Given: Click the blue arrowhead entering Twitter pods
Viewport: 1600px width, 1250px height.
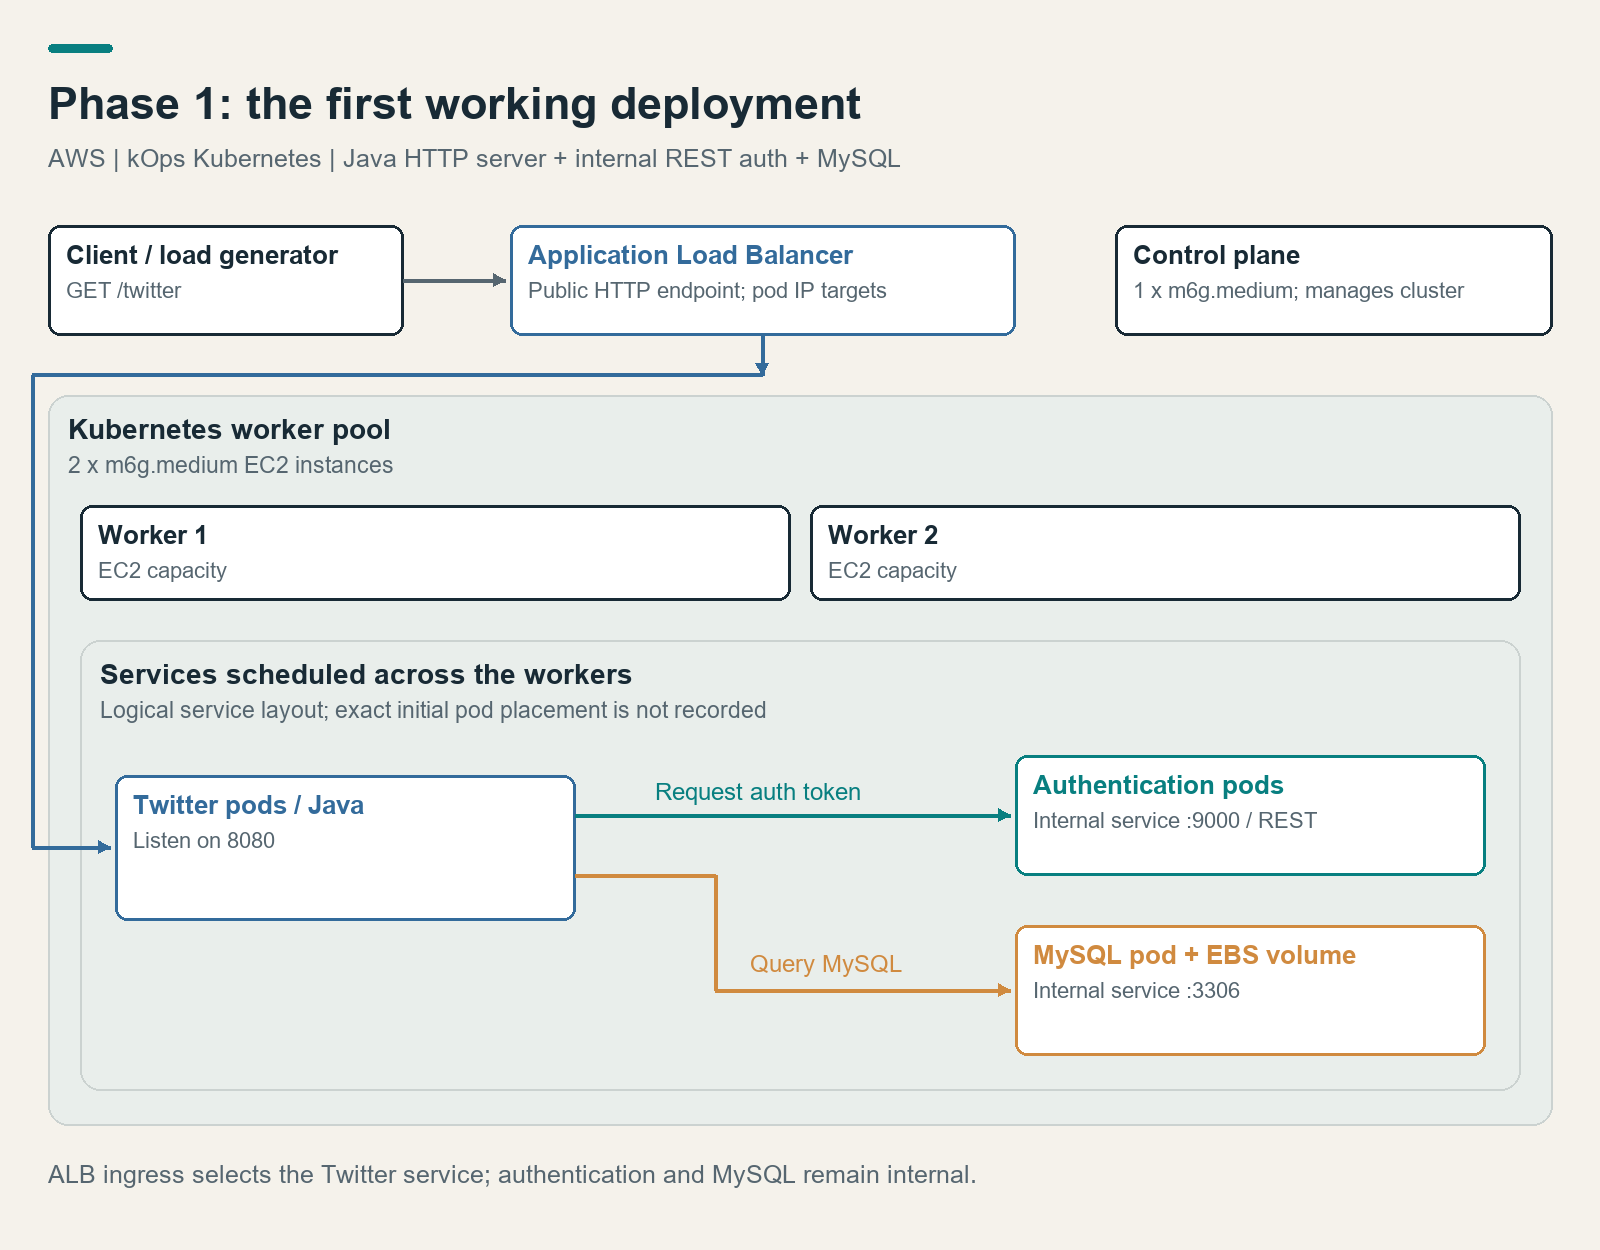Looking at the screenshot, I should 105,848.
